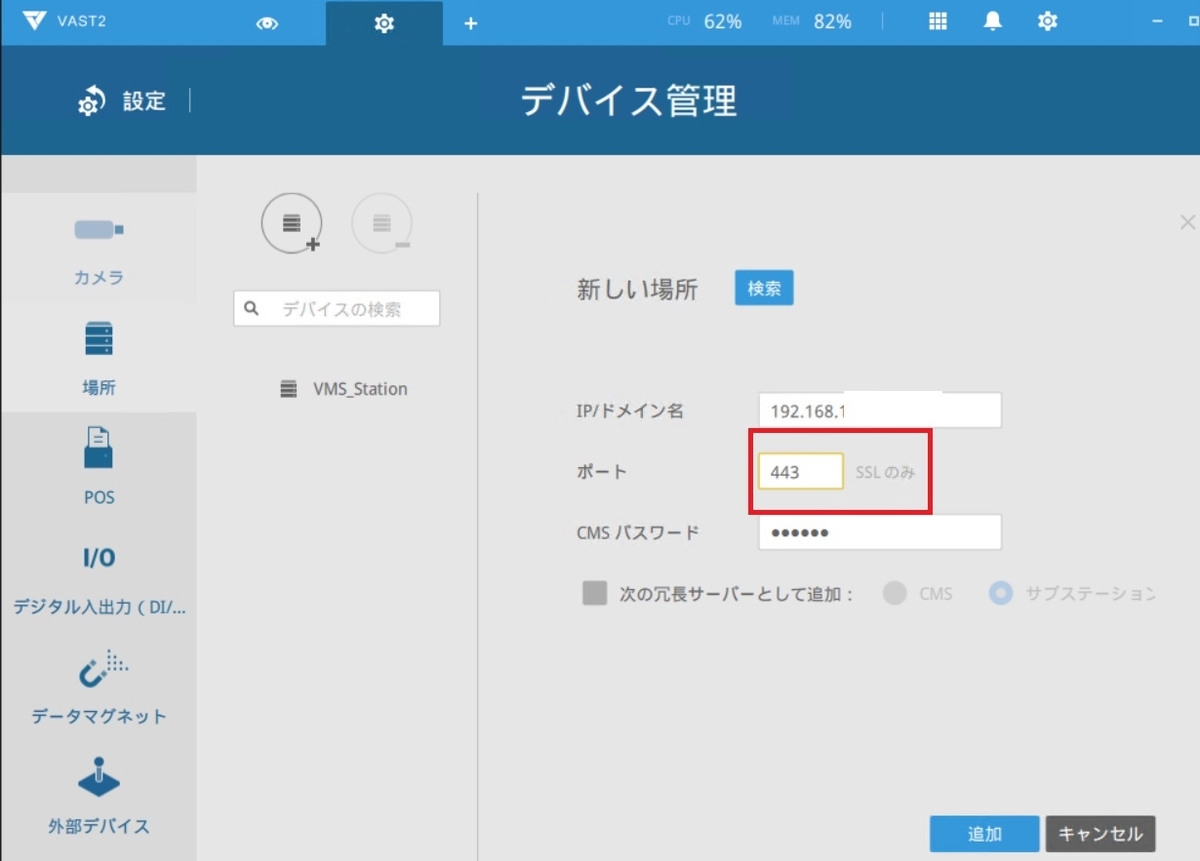Open the grid layout icon in top bar

pos(938,21)
